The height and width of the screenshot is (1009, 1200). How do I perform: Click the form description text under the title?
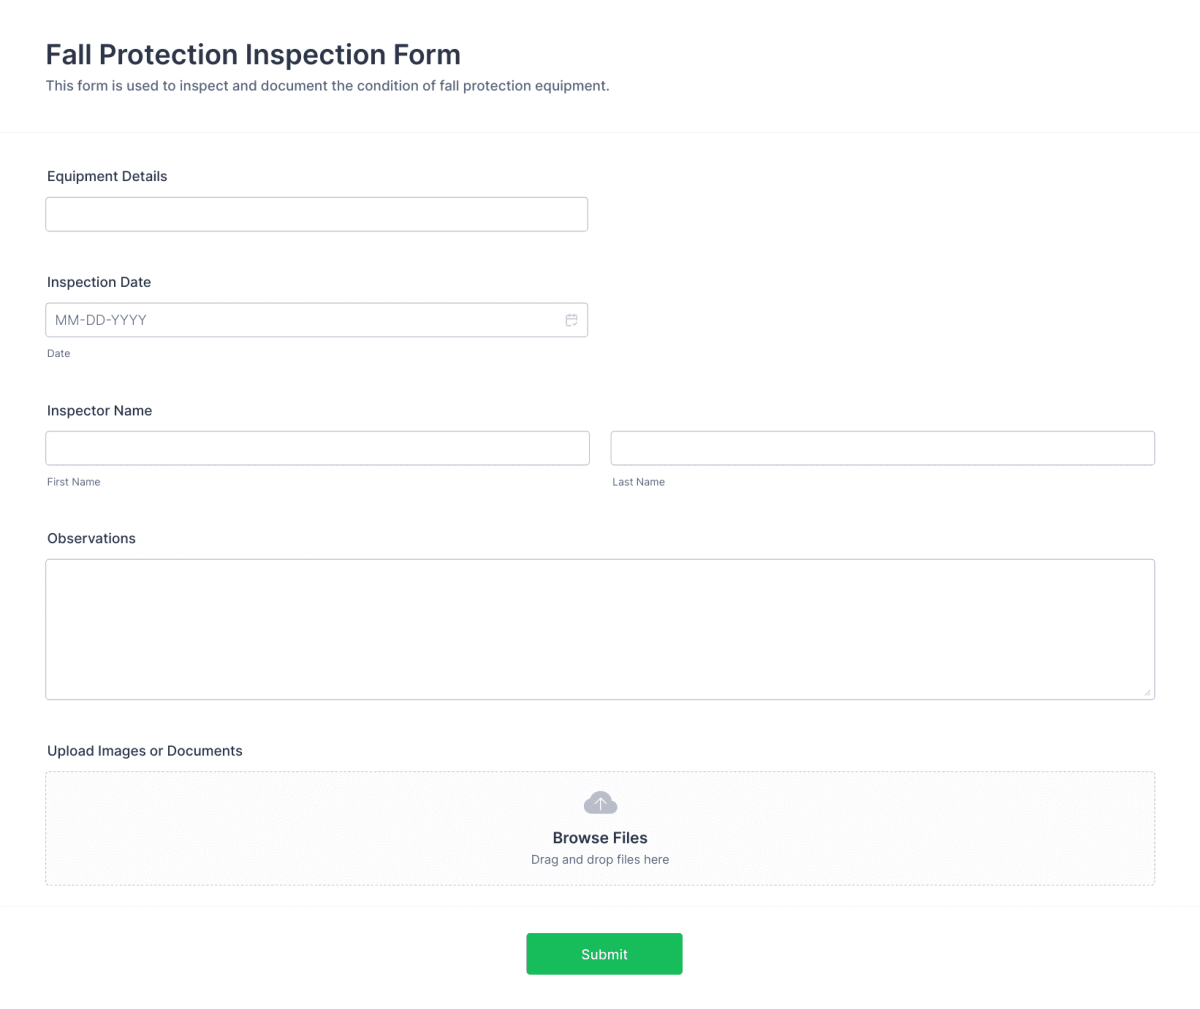327,86
